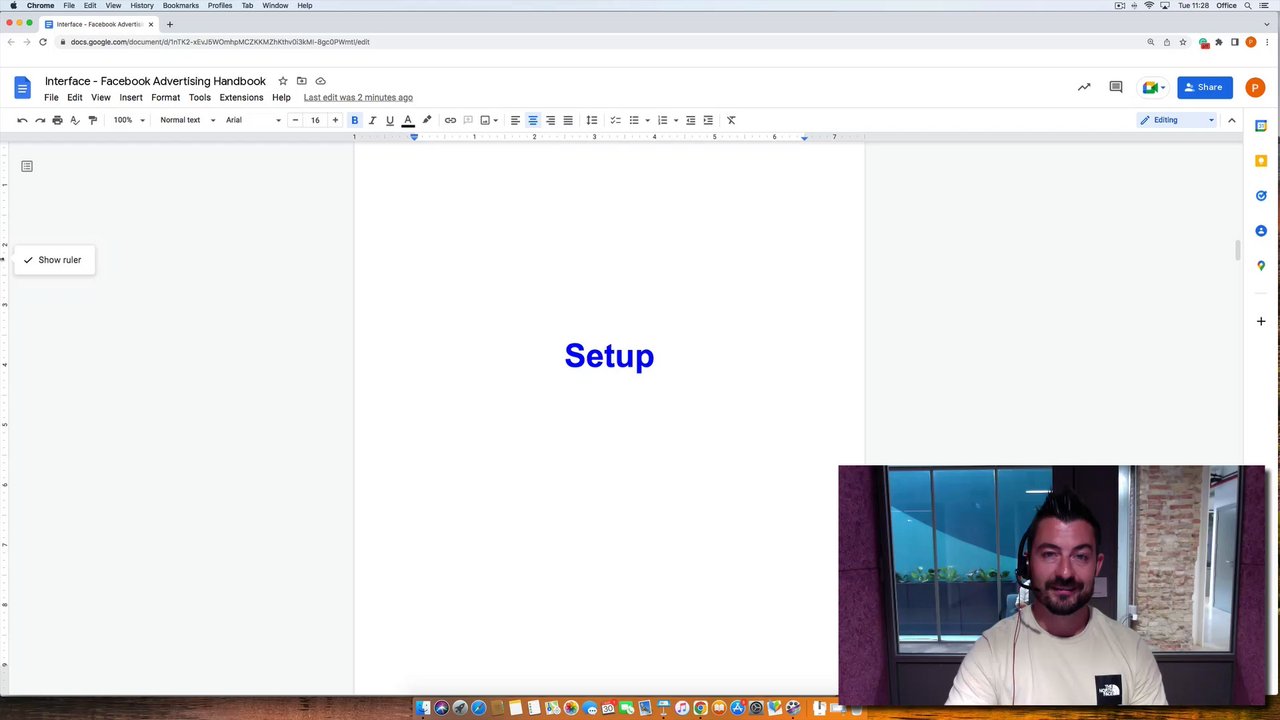Toggle italic formatting

(372, 120)
